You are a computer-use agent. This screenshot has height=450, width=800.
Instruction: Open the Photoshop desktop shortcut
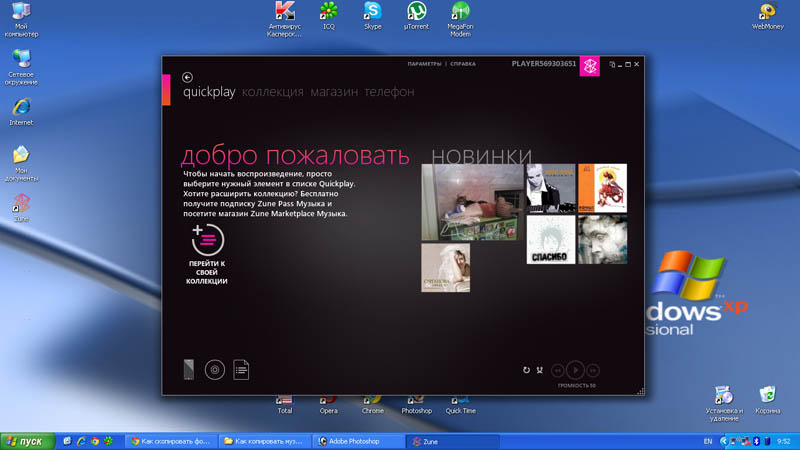coord(416,406)
